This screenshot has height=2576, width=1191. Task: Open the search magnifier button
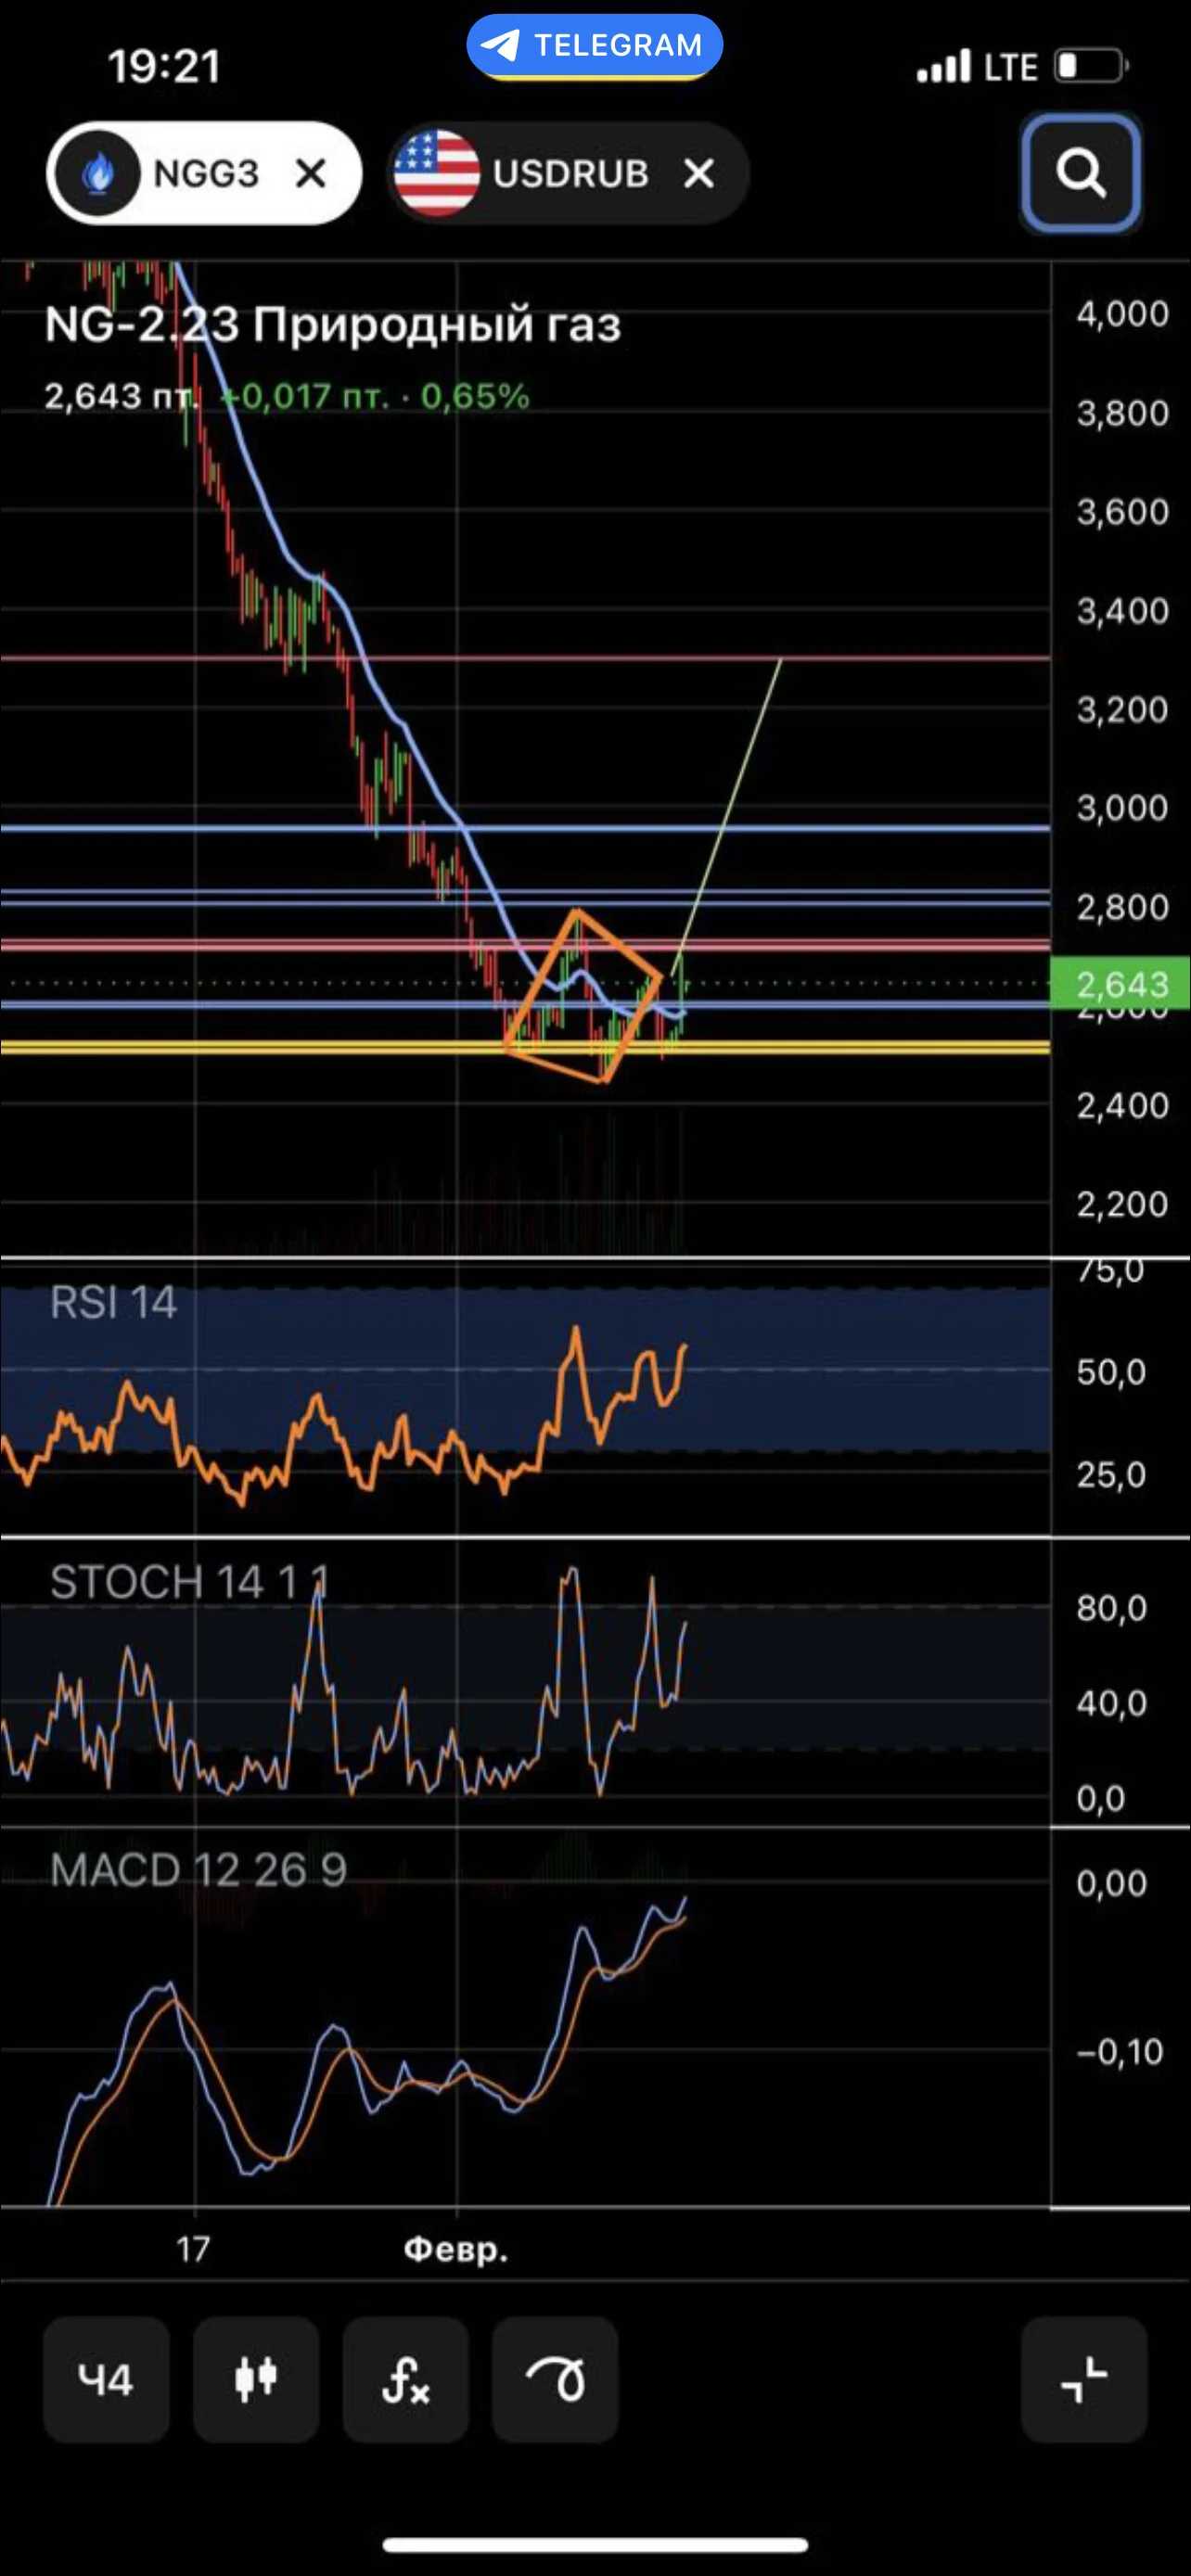coord(1081,173)
